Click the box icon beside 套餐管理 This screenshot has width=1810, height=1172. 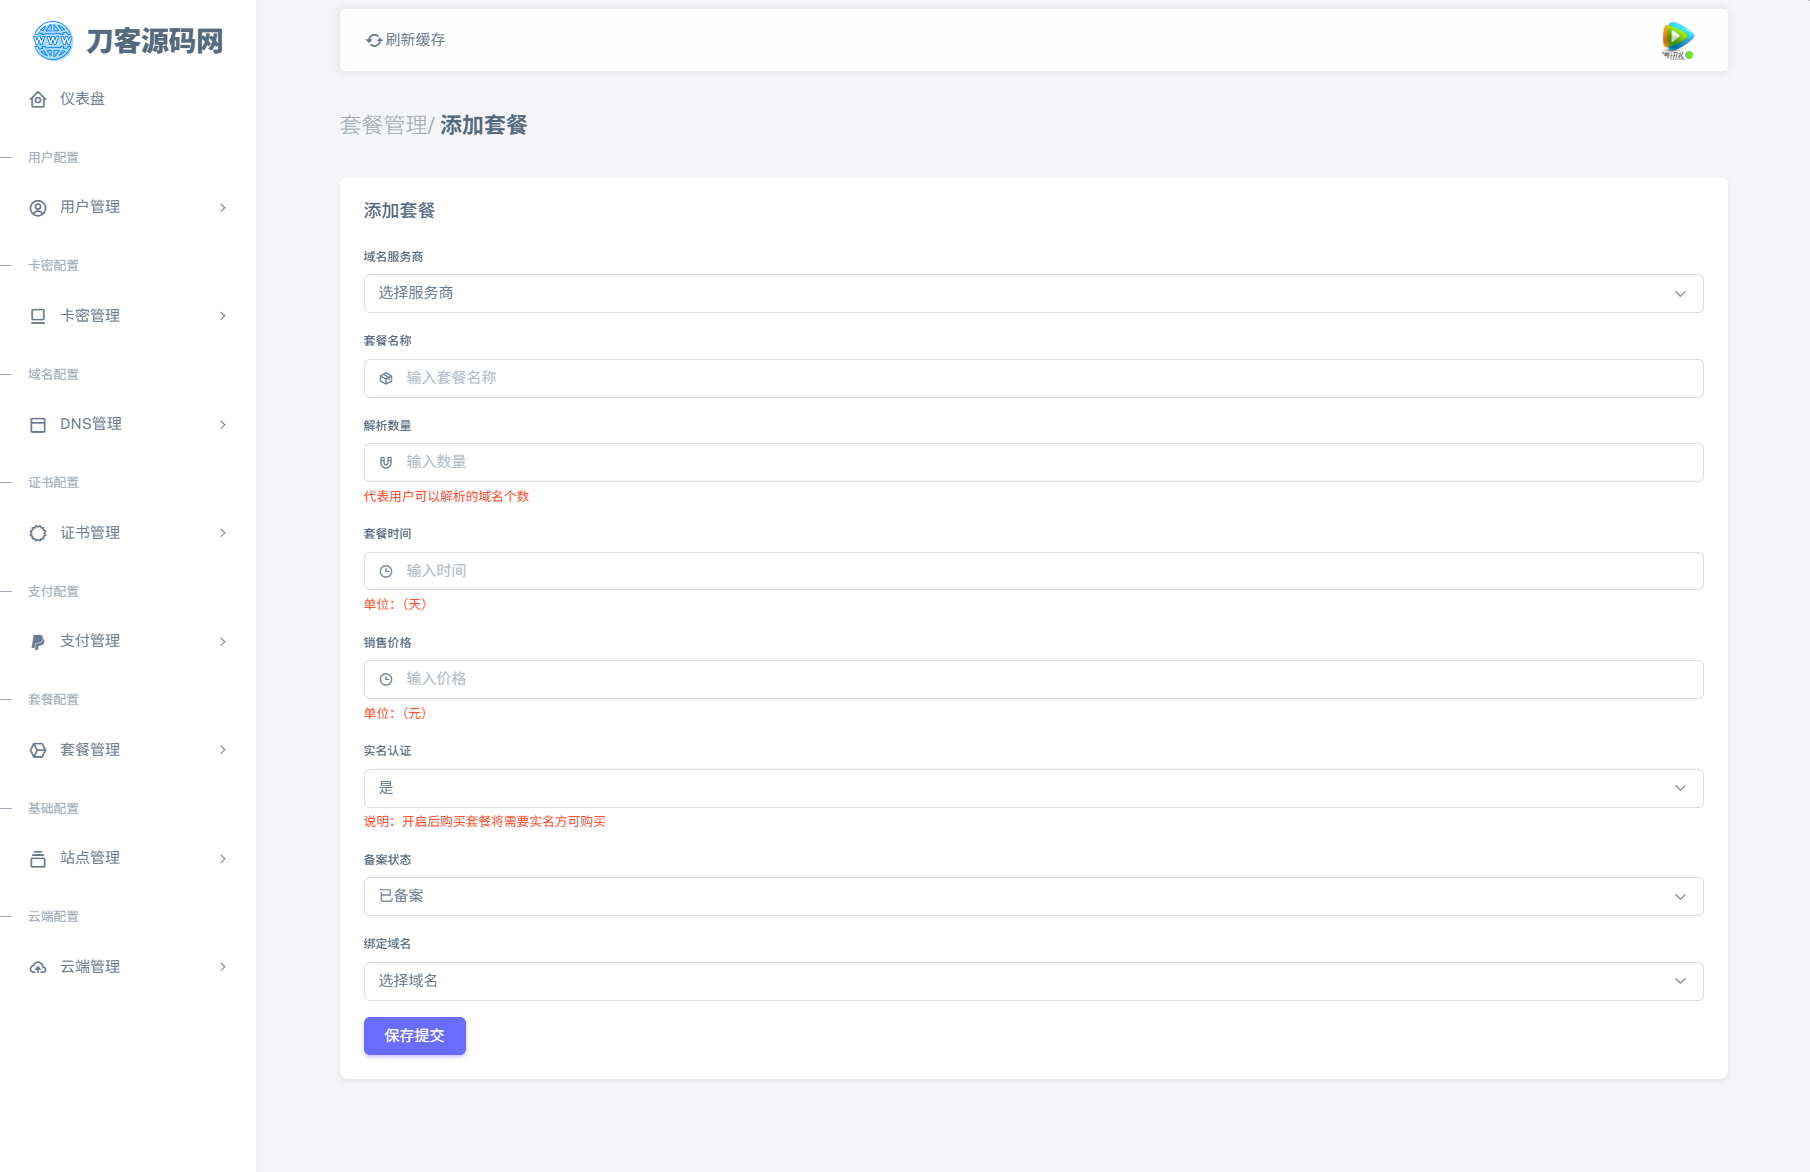point(38,749)
